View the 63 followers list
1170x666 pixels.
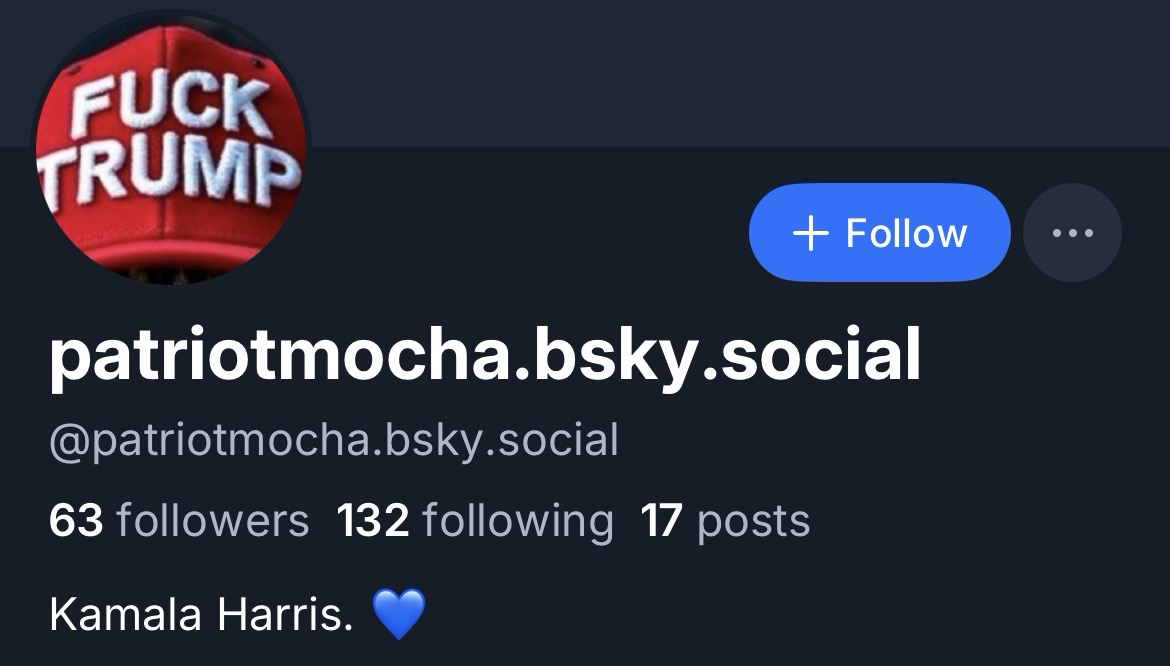click(x=179, y=521)
